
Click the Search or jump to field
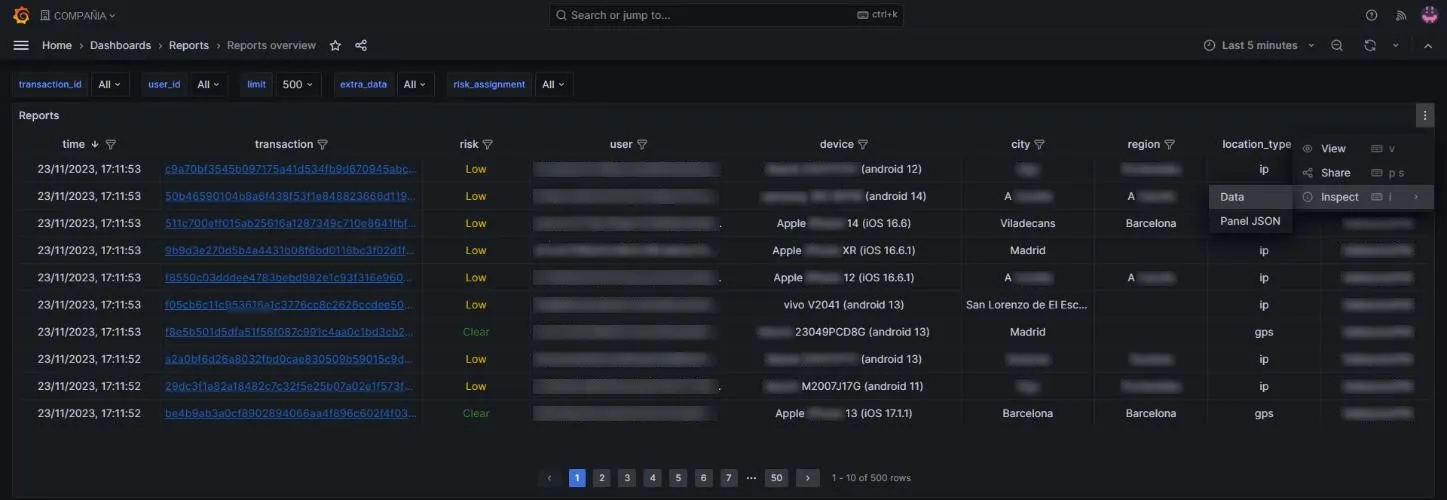(726, 15)
